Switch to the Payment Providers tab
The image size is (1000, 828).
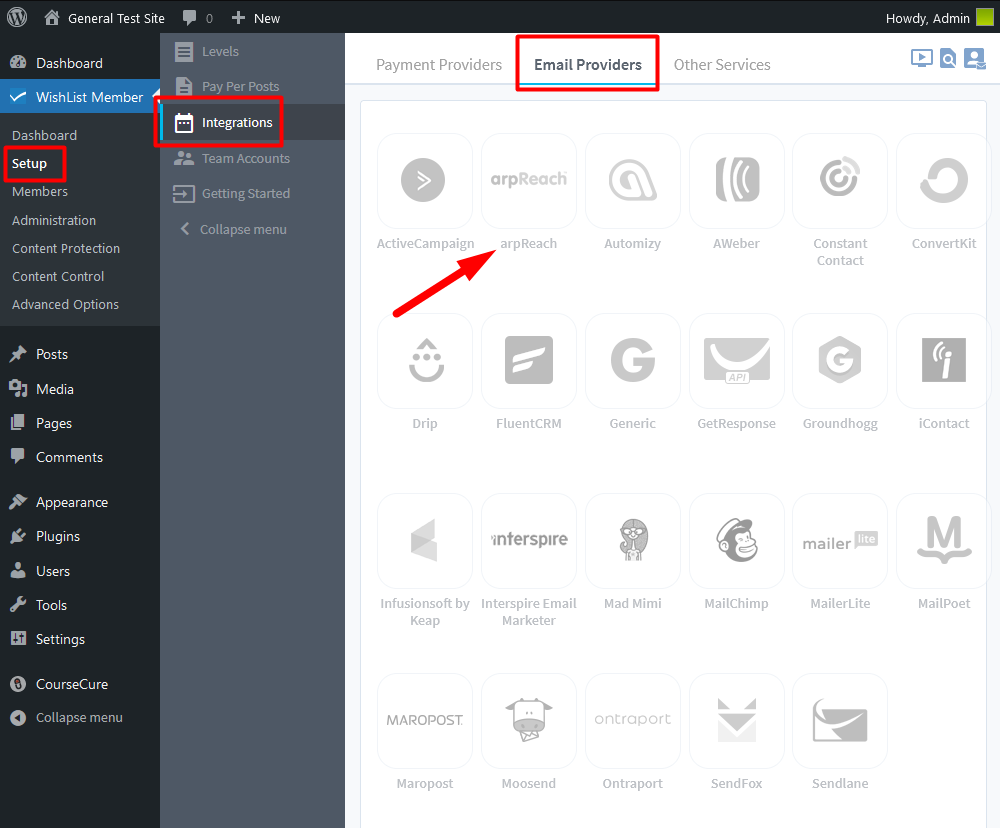pos(439,64)
